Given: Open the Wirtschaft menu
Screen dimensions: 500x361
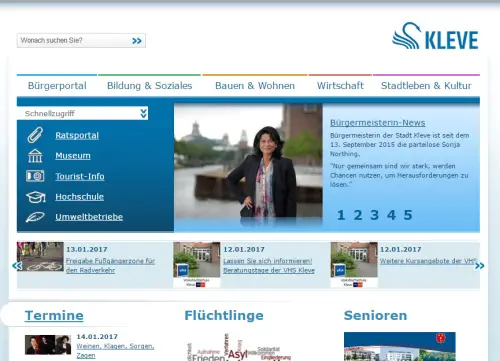Looking at the screenshot, I should click(340, 86).
